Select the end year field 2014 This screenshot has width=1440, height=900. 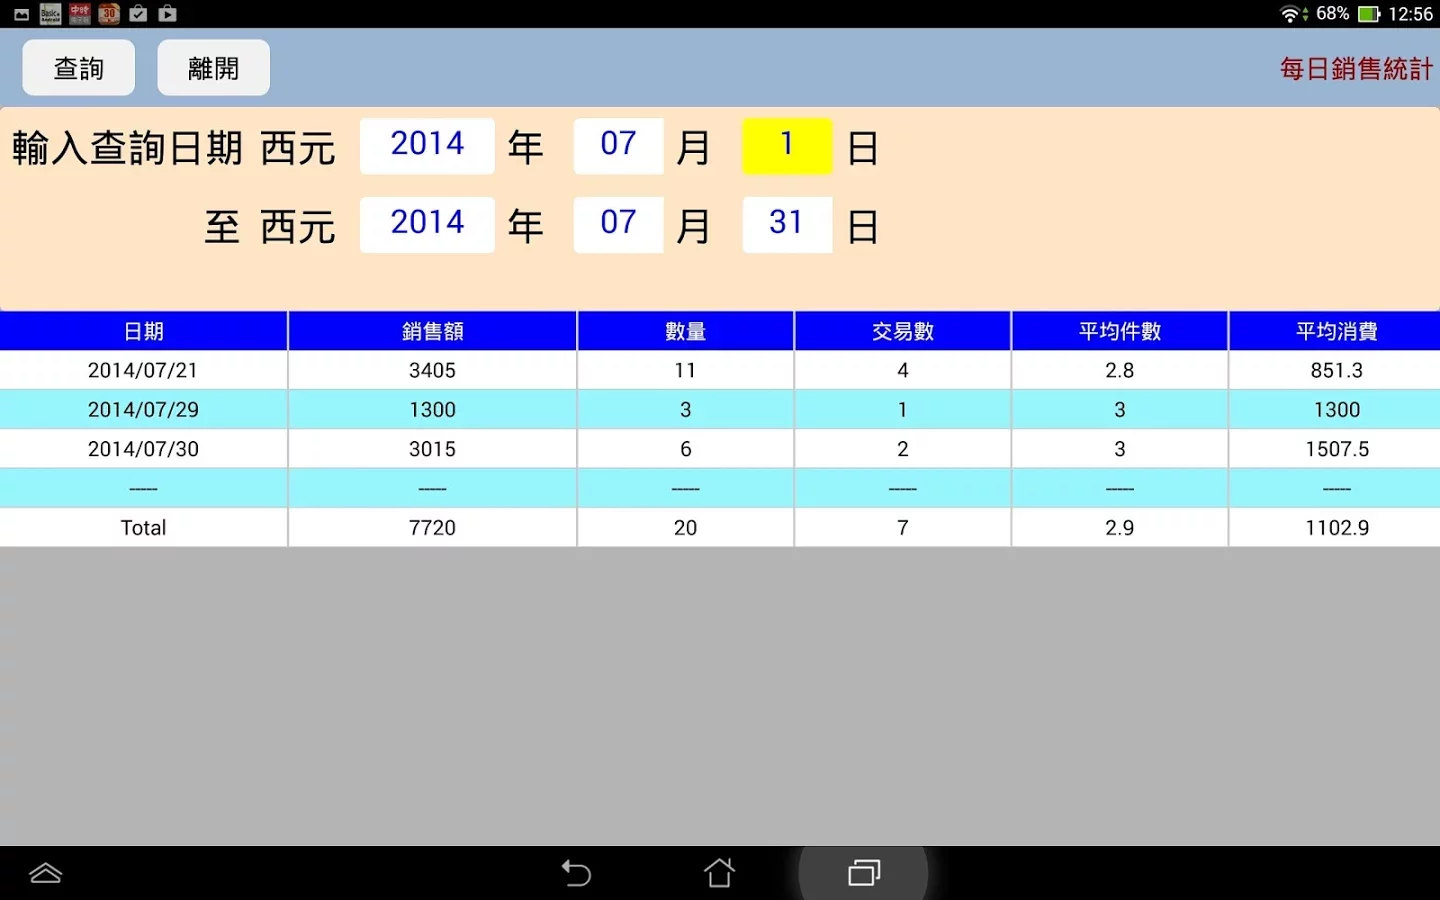427,224
